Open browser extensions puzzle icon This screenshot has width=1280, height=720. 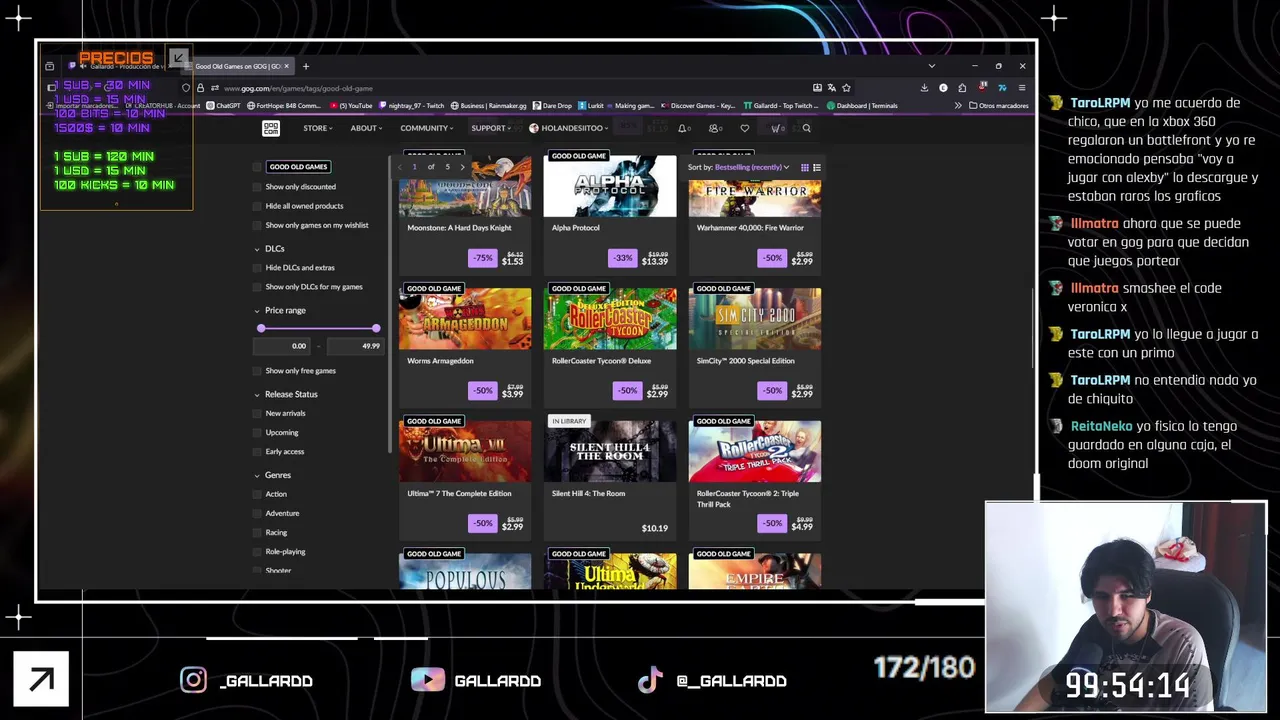962,88
